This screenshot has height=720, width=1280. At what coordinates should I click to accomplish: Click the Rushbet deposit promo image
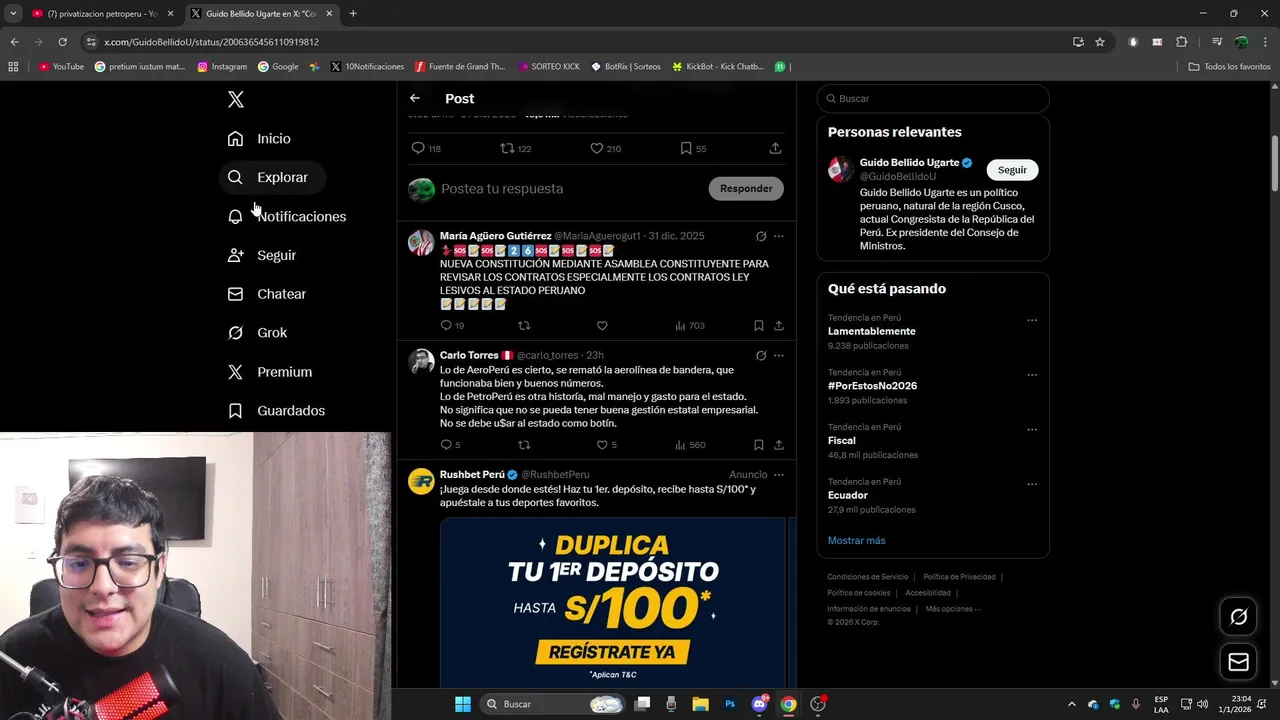tap(612, 602)
